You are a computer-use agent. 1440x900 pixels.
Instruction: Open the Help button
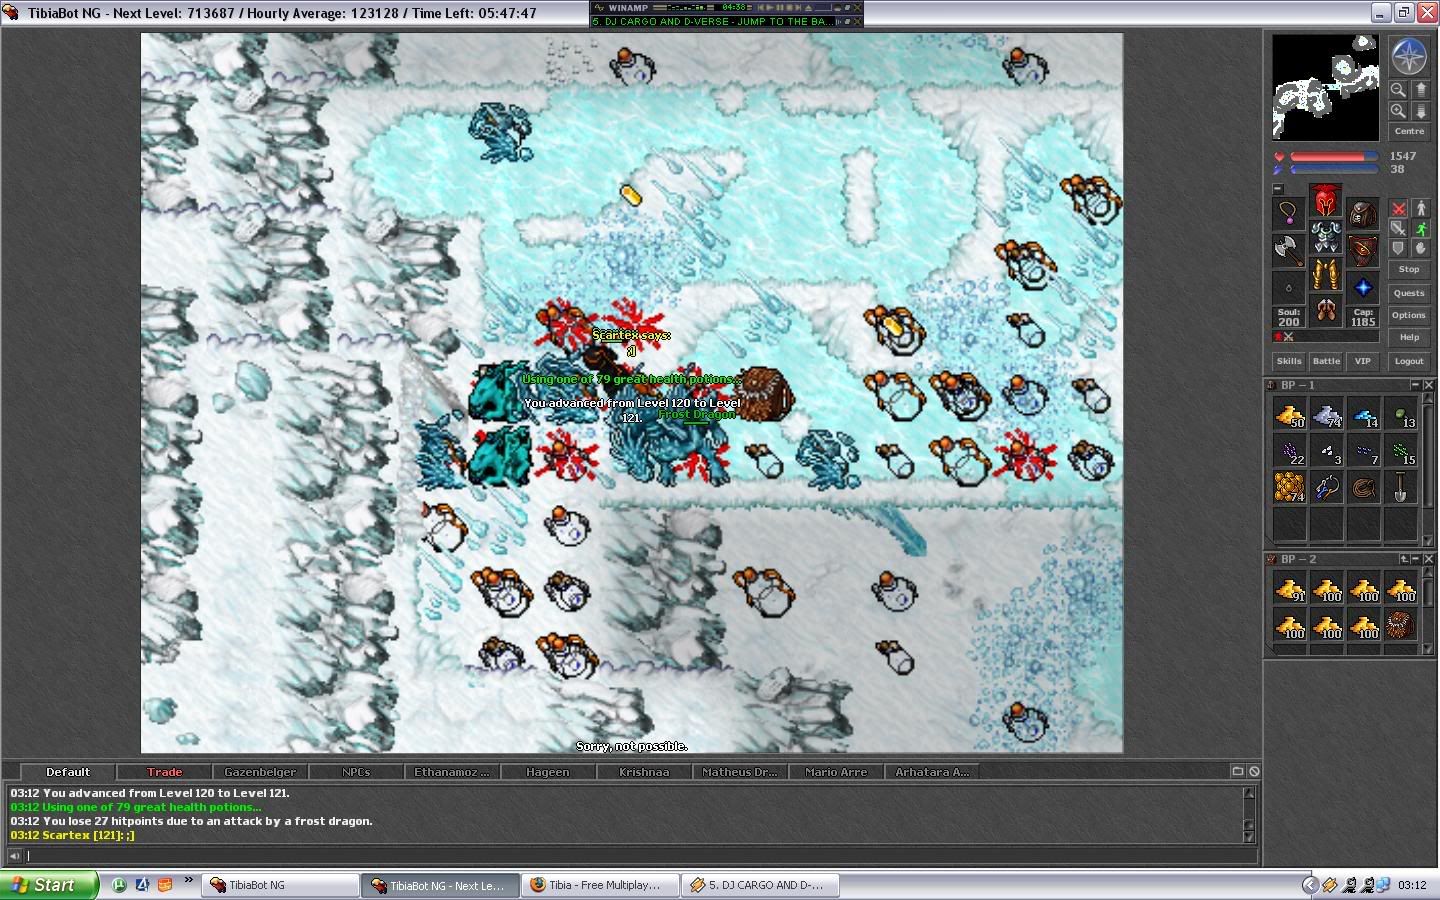click(x=1409, y=337)
